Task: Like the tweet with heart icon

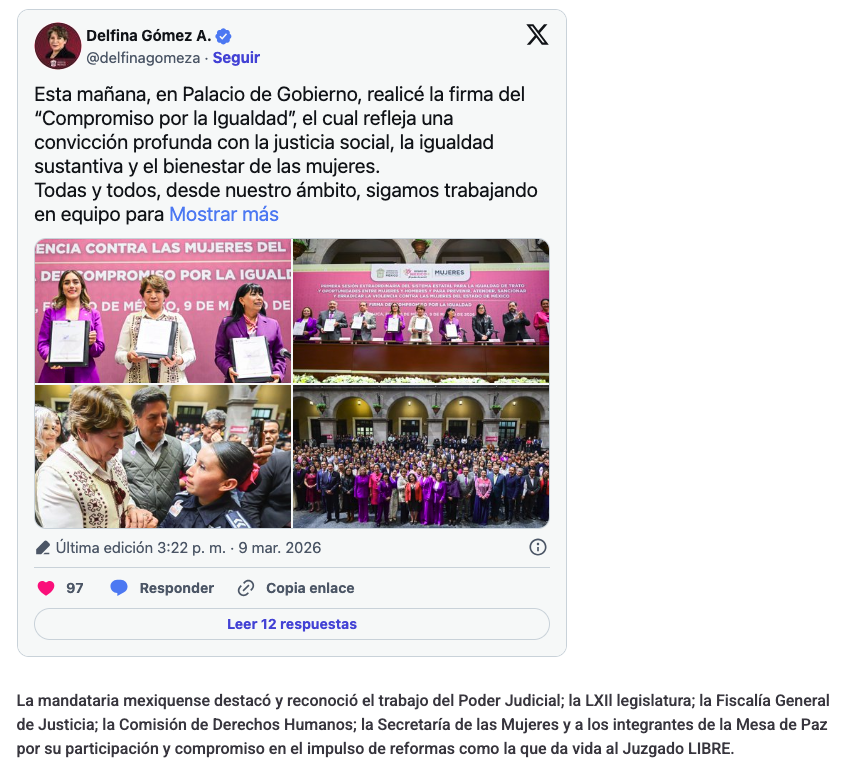Action: tap(46, 588)
